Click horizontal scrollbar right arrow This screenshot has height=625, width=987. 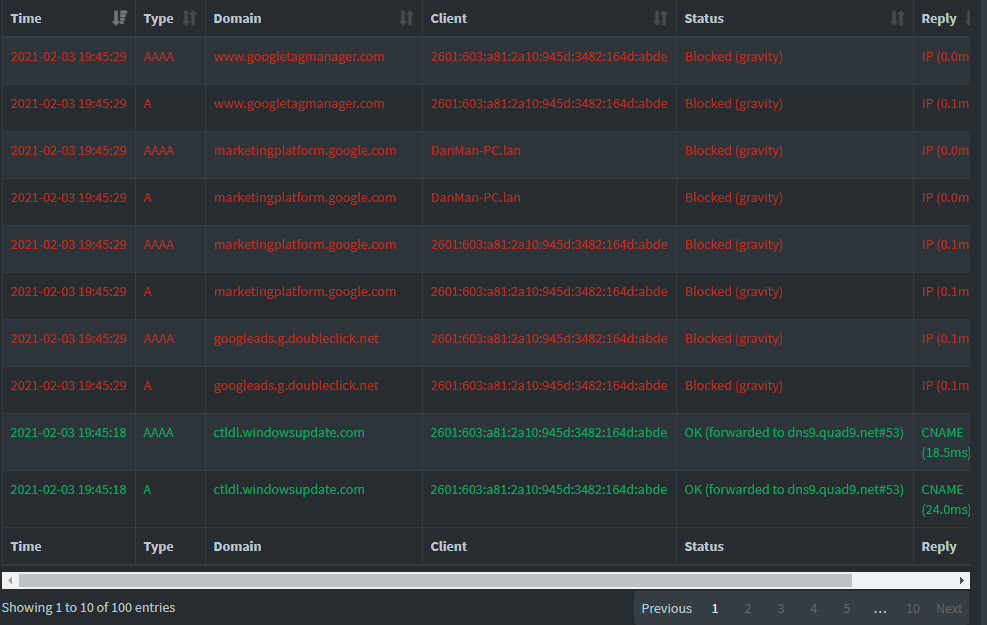pyautogui.click(x=962, y=580)
